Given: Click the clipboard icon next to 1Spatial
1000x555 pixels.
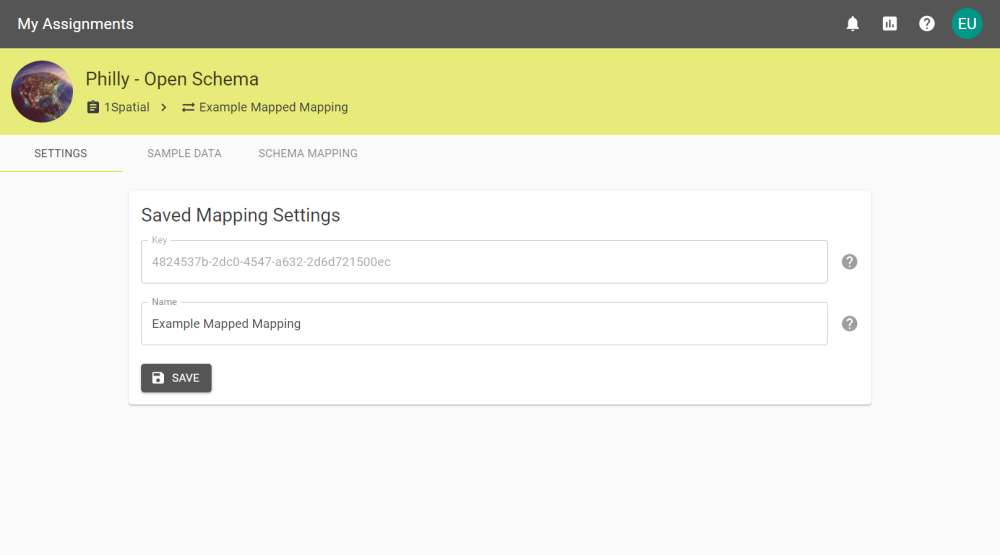Looking at the screenshot, I should click(93, 107).
